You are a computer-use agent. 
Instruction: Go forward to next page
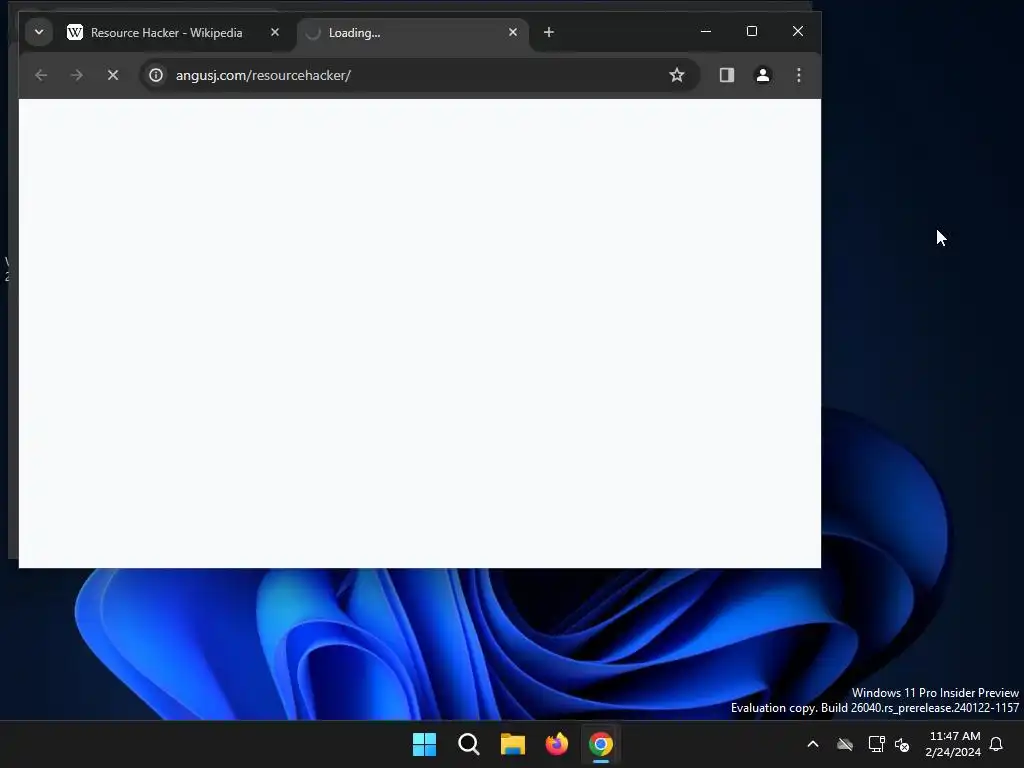pyautogui.click(x=77, y=75)
